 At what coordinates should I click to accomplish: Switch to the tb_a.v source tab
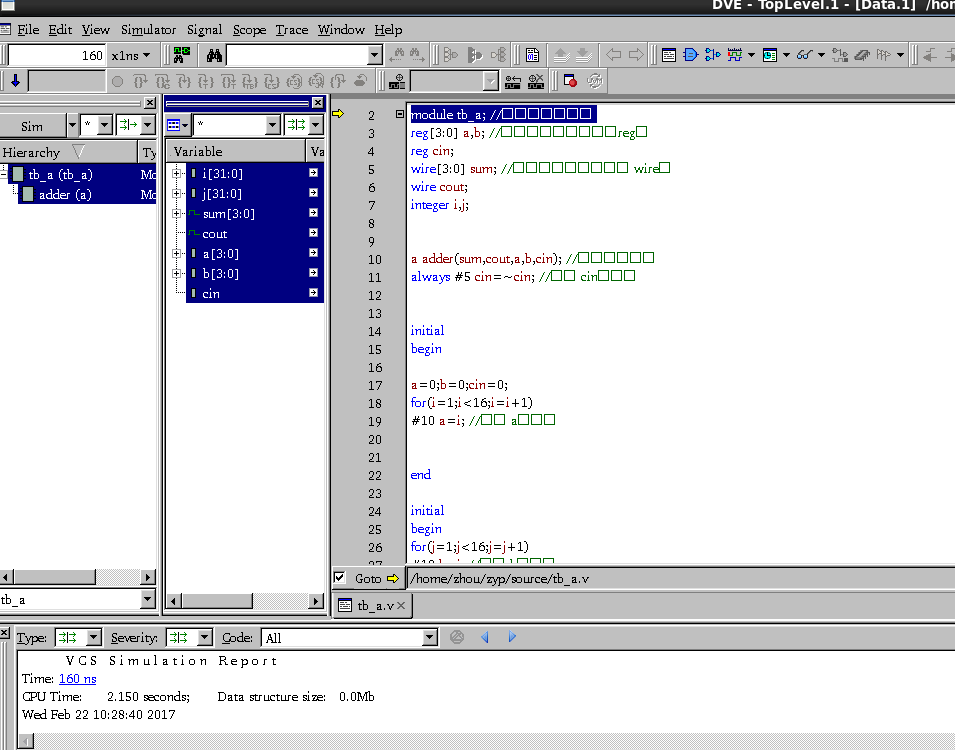click(x=373, y=606)
